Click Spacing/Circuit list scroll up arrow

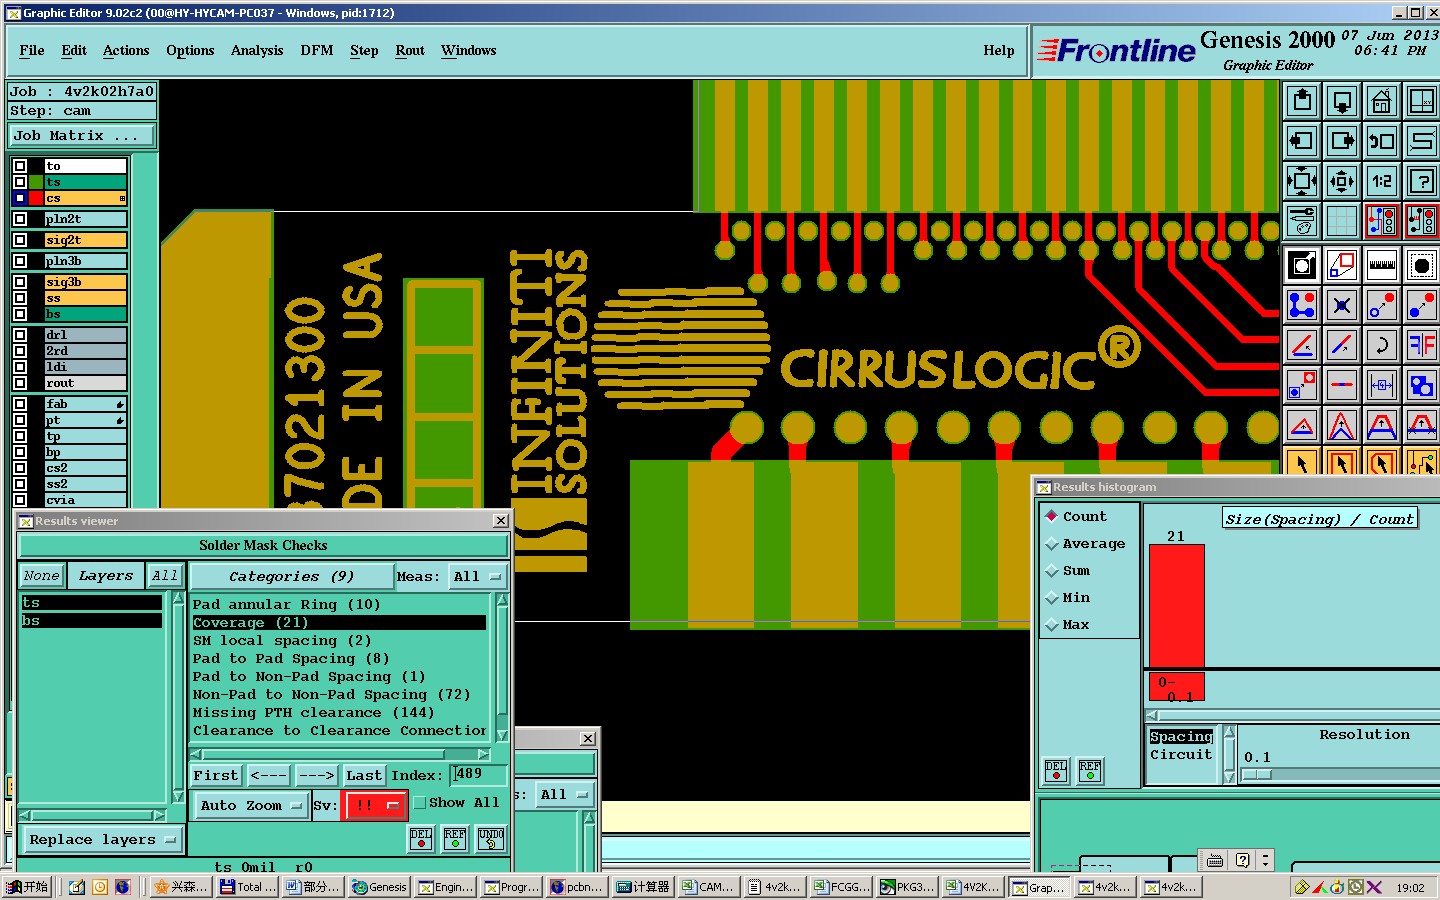(x=1229, y=733)
